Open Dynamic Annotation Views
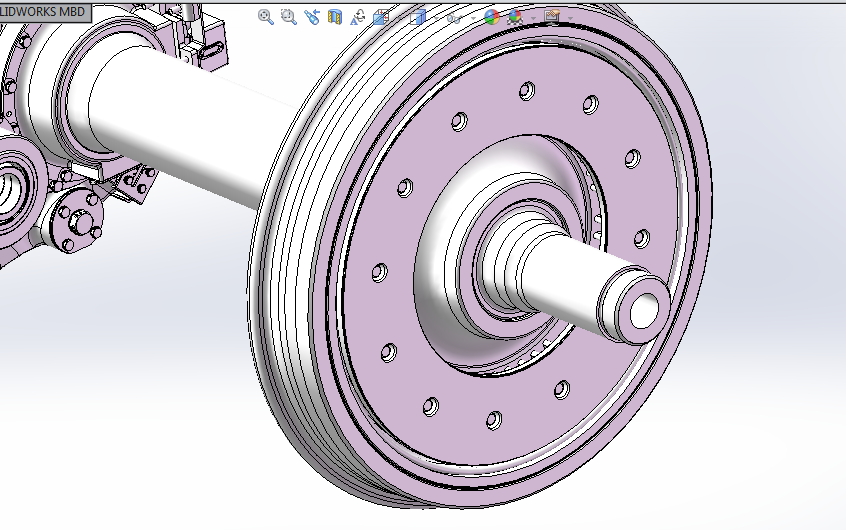Screen dimensions: 846x530 pyautogui.click(x=358, y=17)
